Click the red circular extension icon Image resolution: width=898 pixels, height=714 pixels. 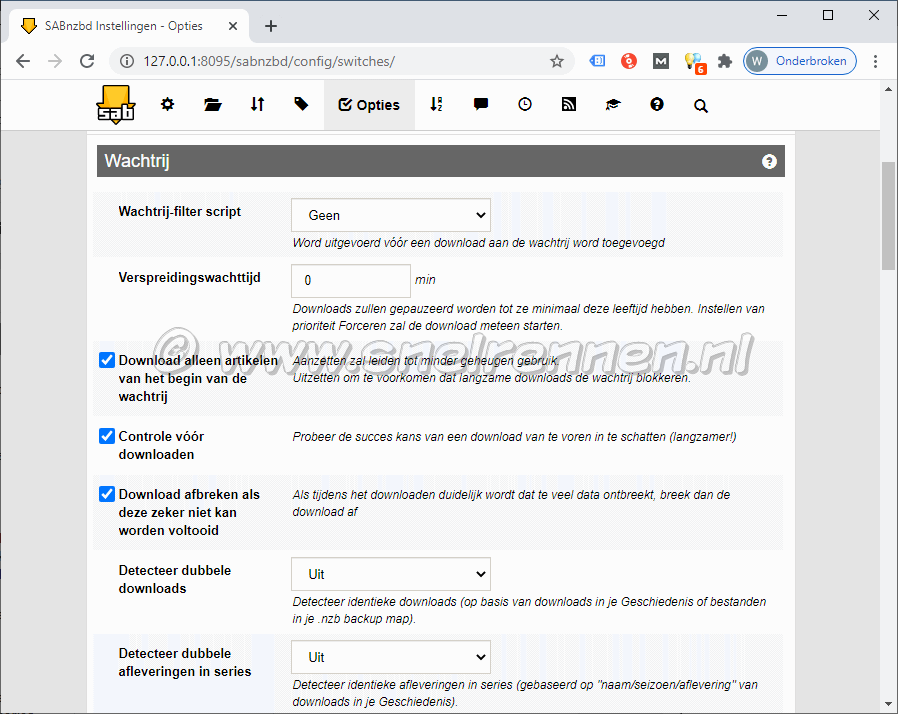[x=629, y=61]
